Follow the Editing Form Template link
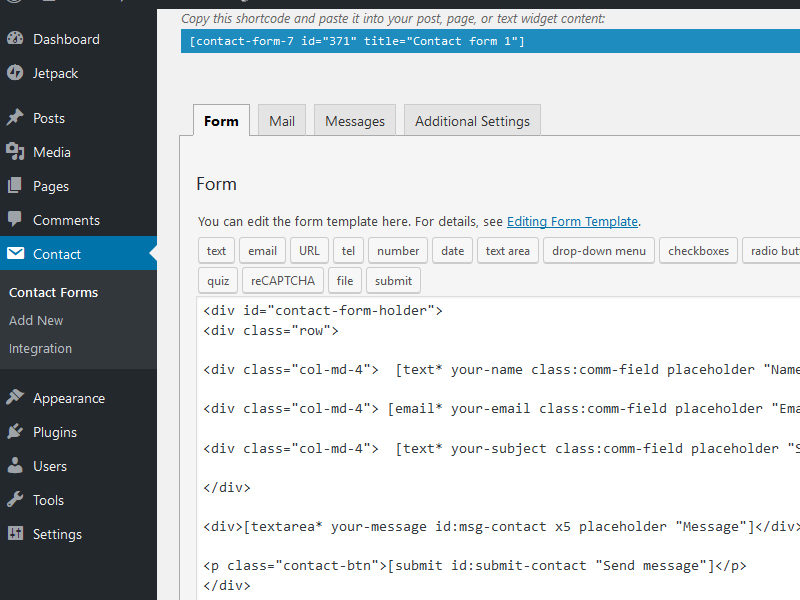The width and height of the screenshot is (800, 600). [x=572, y=222]
